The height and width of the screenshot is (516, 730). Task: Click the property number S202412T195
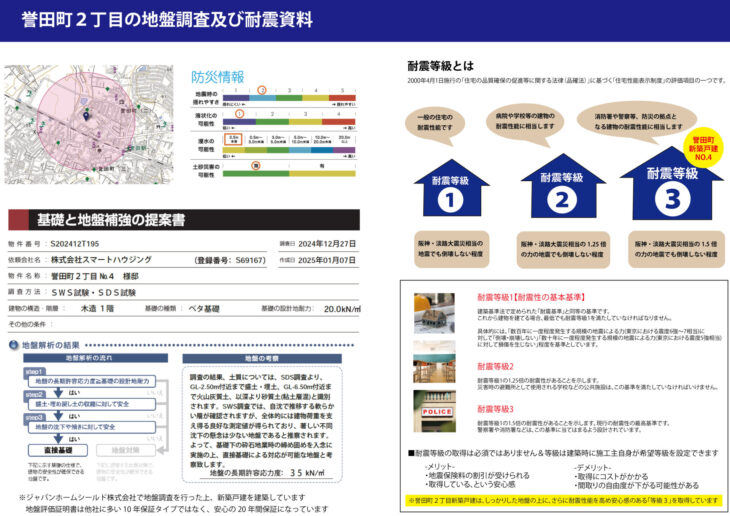pyautogui.click(x=74, y=244)
